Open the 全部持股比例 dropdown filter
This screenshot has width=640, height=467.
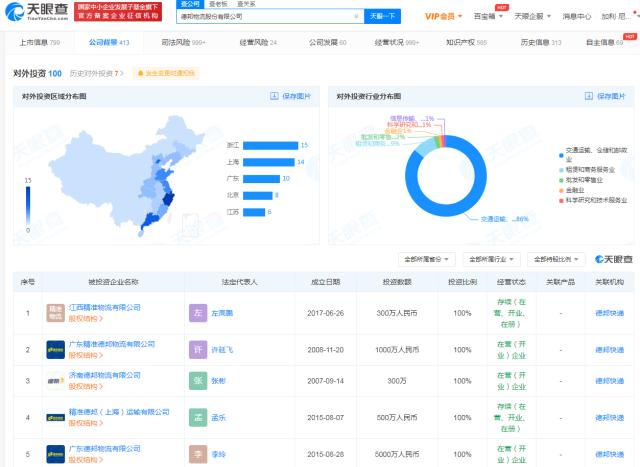point(556,259)
